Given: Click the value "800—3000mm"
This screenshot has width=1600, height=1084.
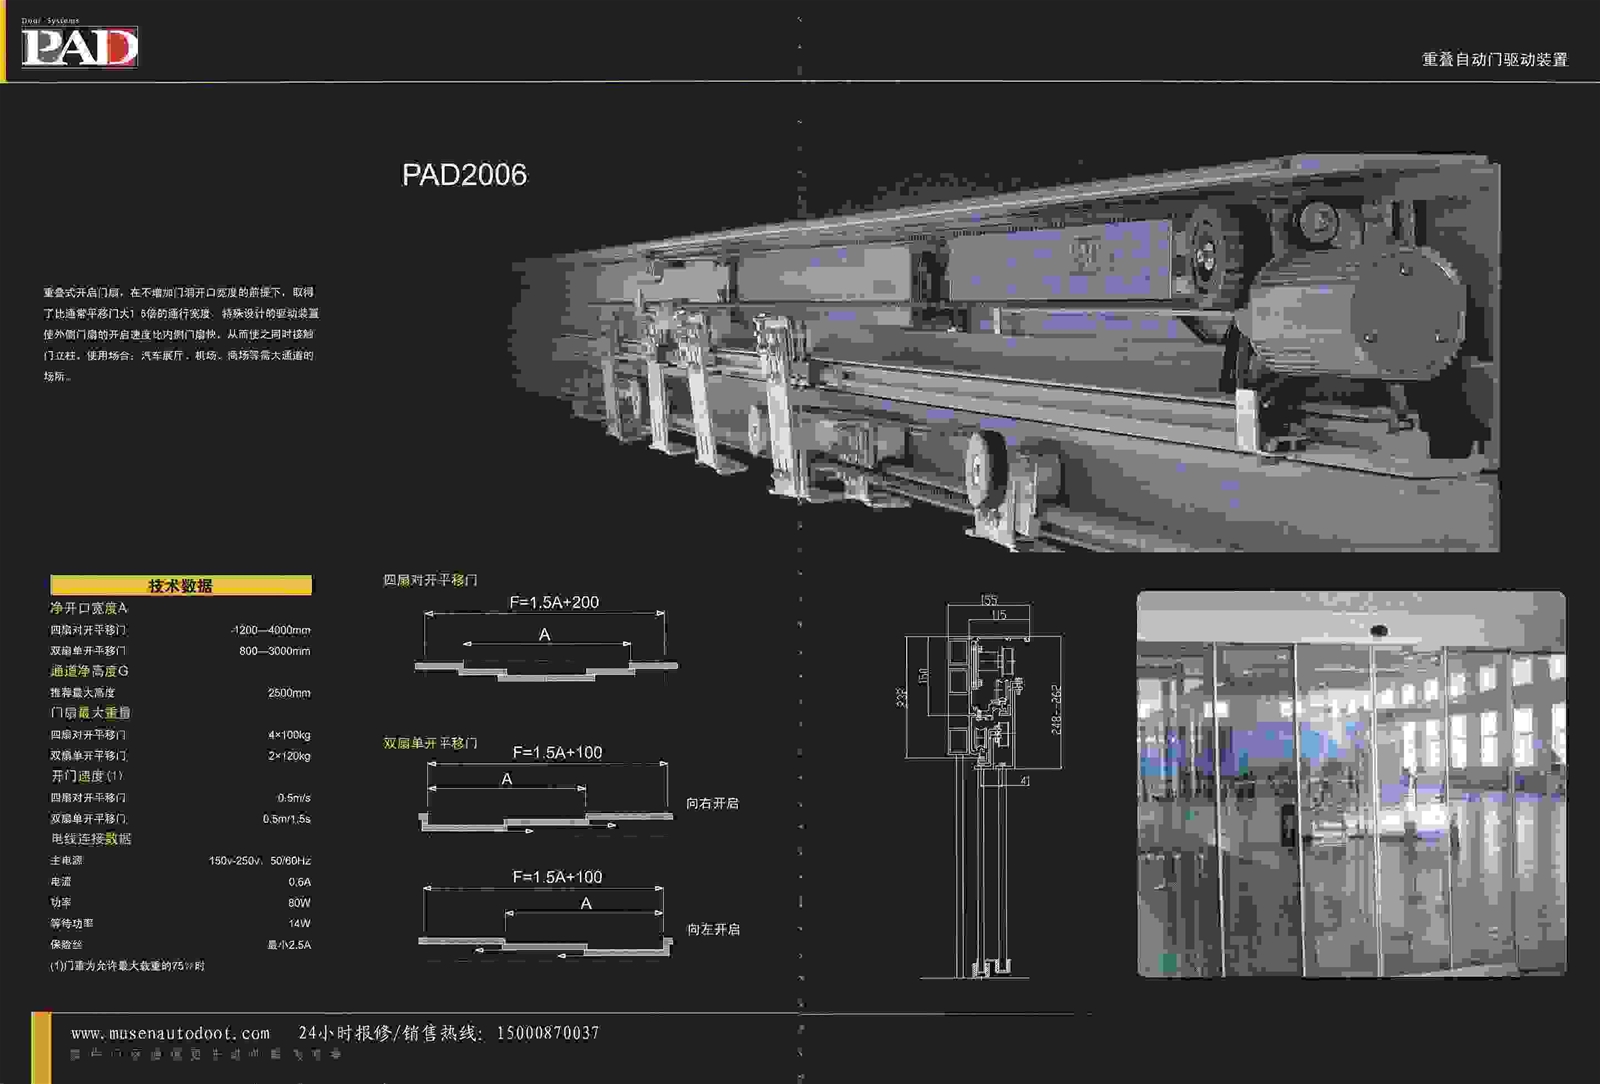Looking at the screenshot, I should click(x=275, y=651).
